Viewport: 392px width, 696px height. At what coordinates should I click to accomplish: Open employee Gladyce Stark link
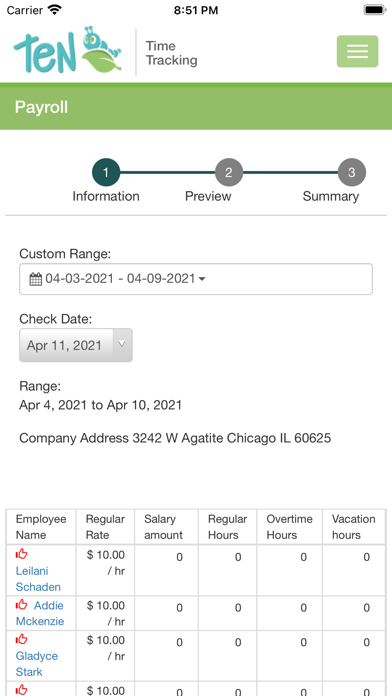pyautogui.click(x=36, y=664)
